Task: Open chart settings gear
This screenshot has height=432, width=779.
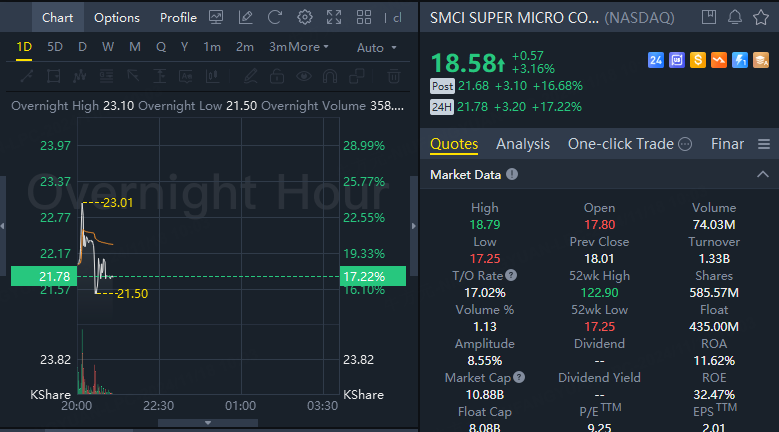Action: coord(305,17)
